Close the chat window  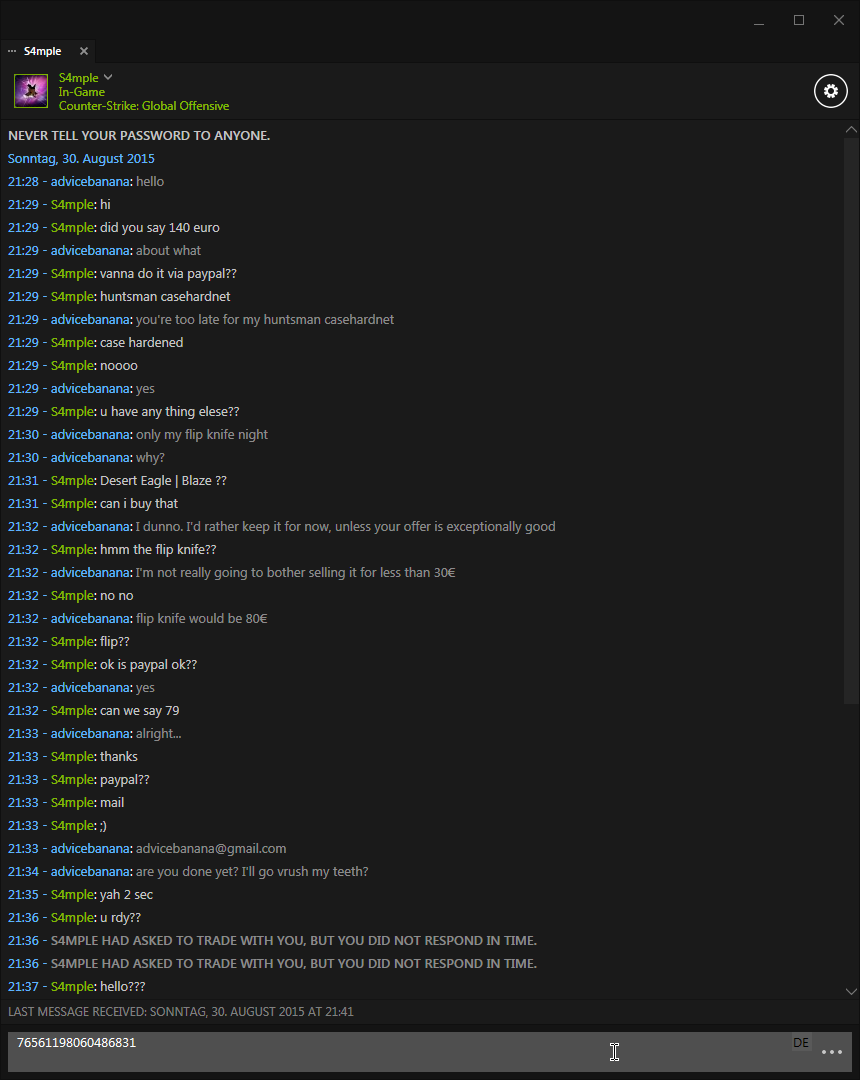839,20
